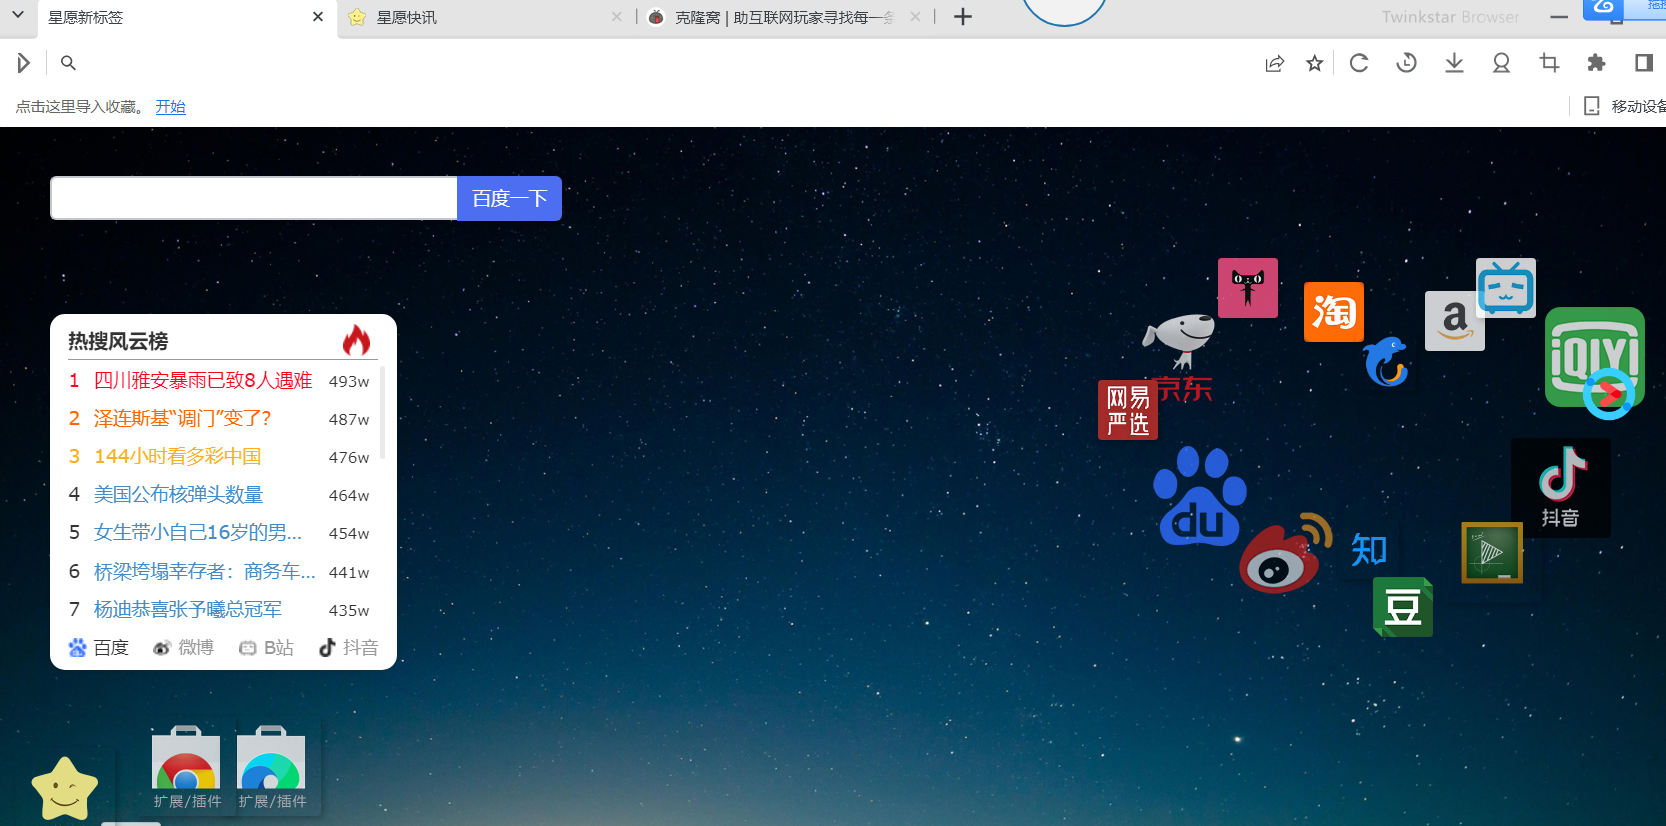
Task: Click the address bar search magnifier icon
Action: click(68, 63)
